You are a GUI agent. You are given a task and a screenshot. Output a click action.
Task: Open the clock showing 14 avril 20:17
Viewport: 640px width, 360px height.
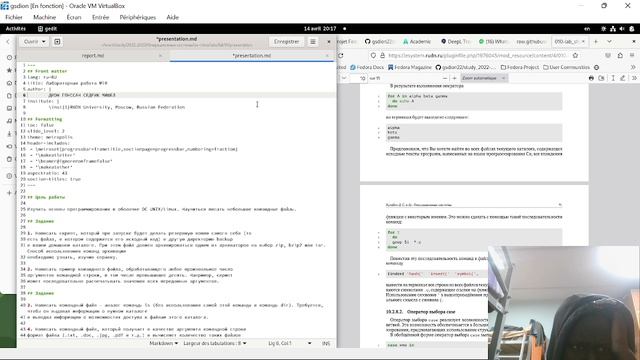320,29
